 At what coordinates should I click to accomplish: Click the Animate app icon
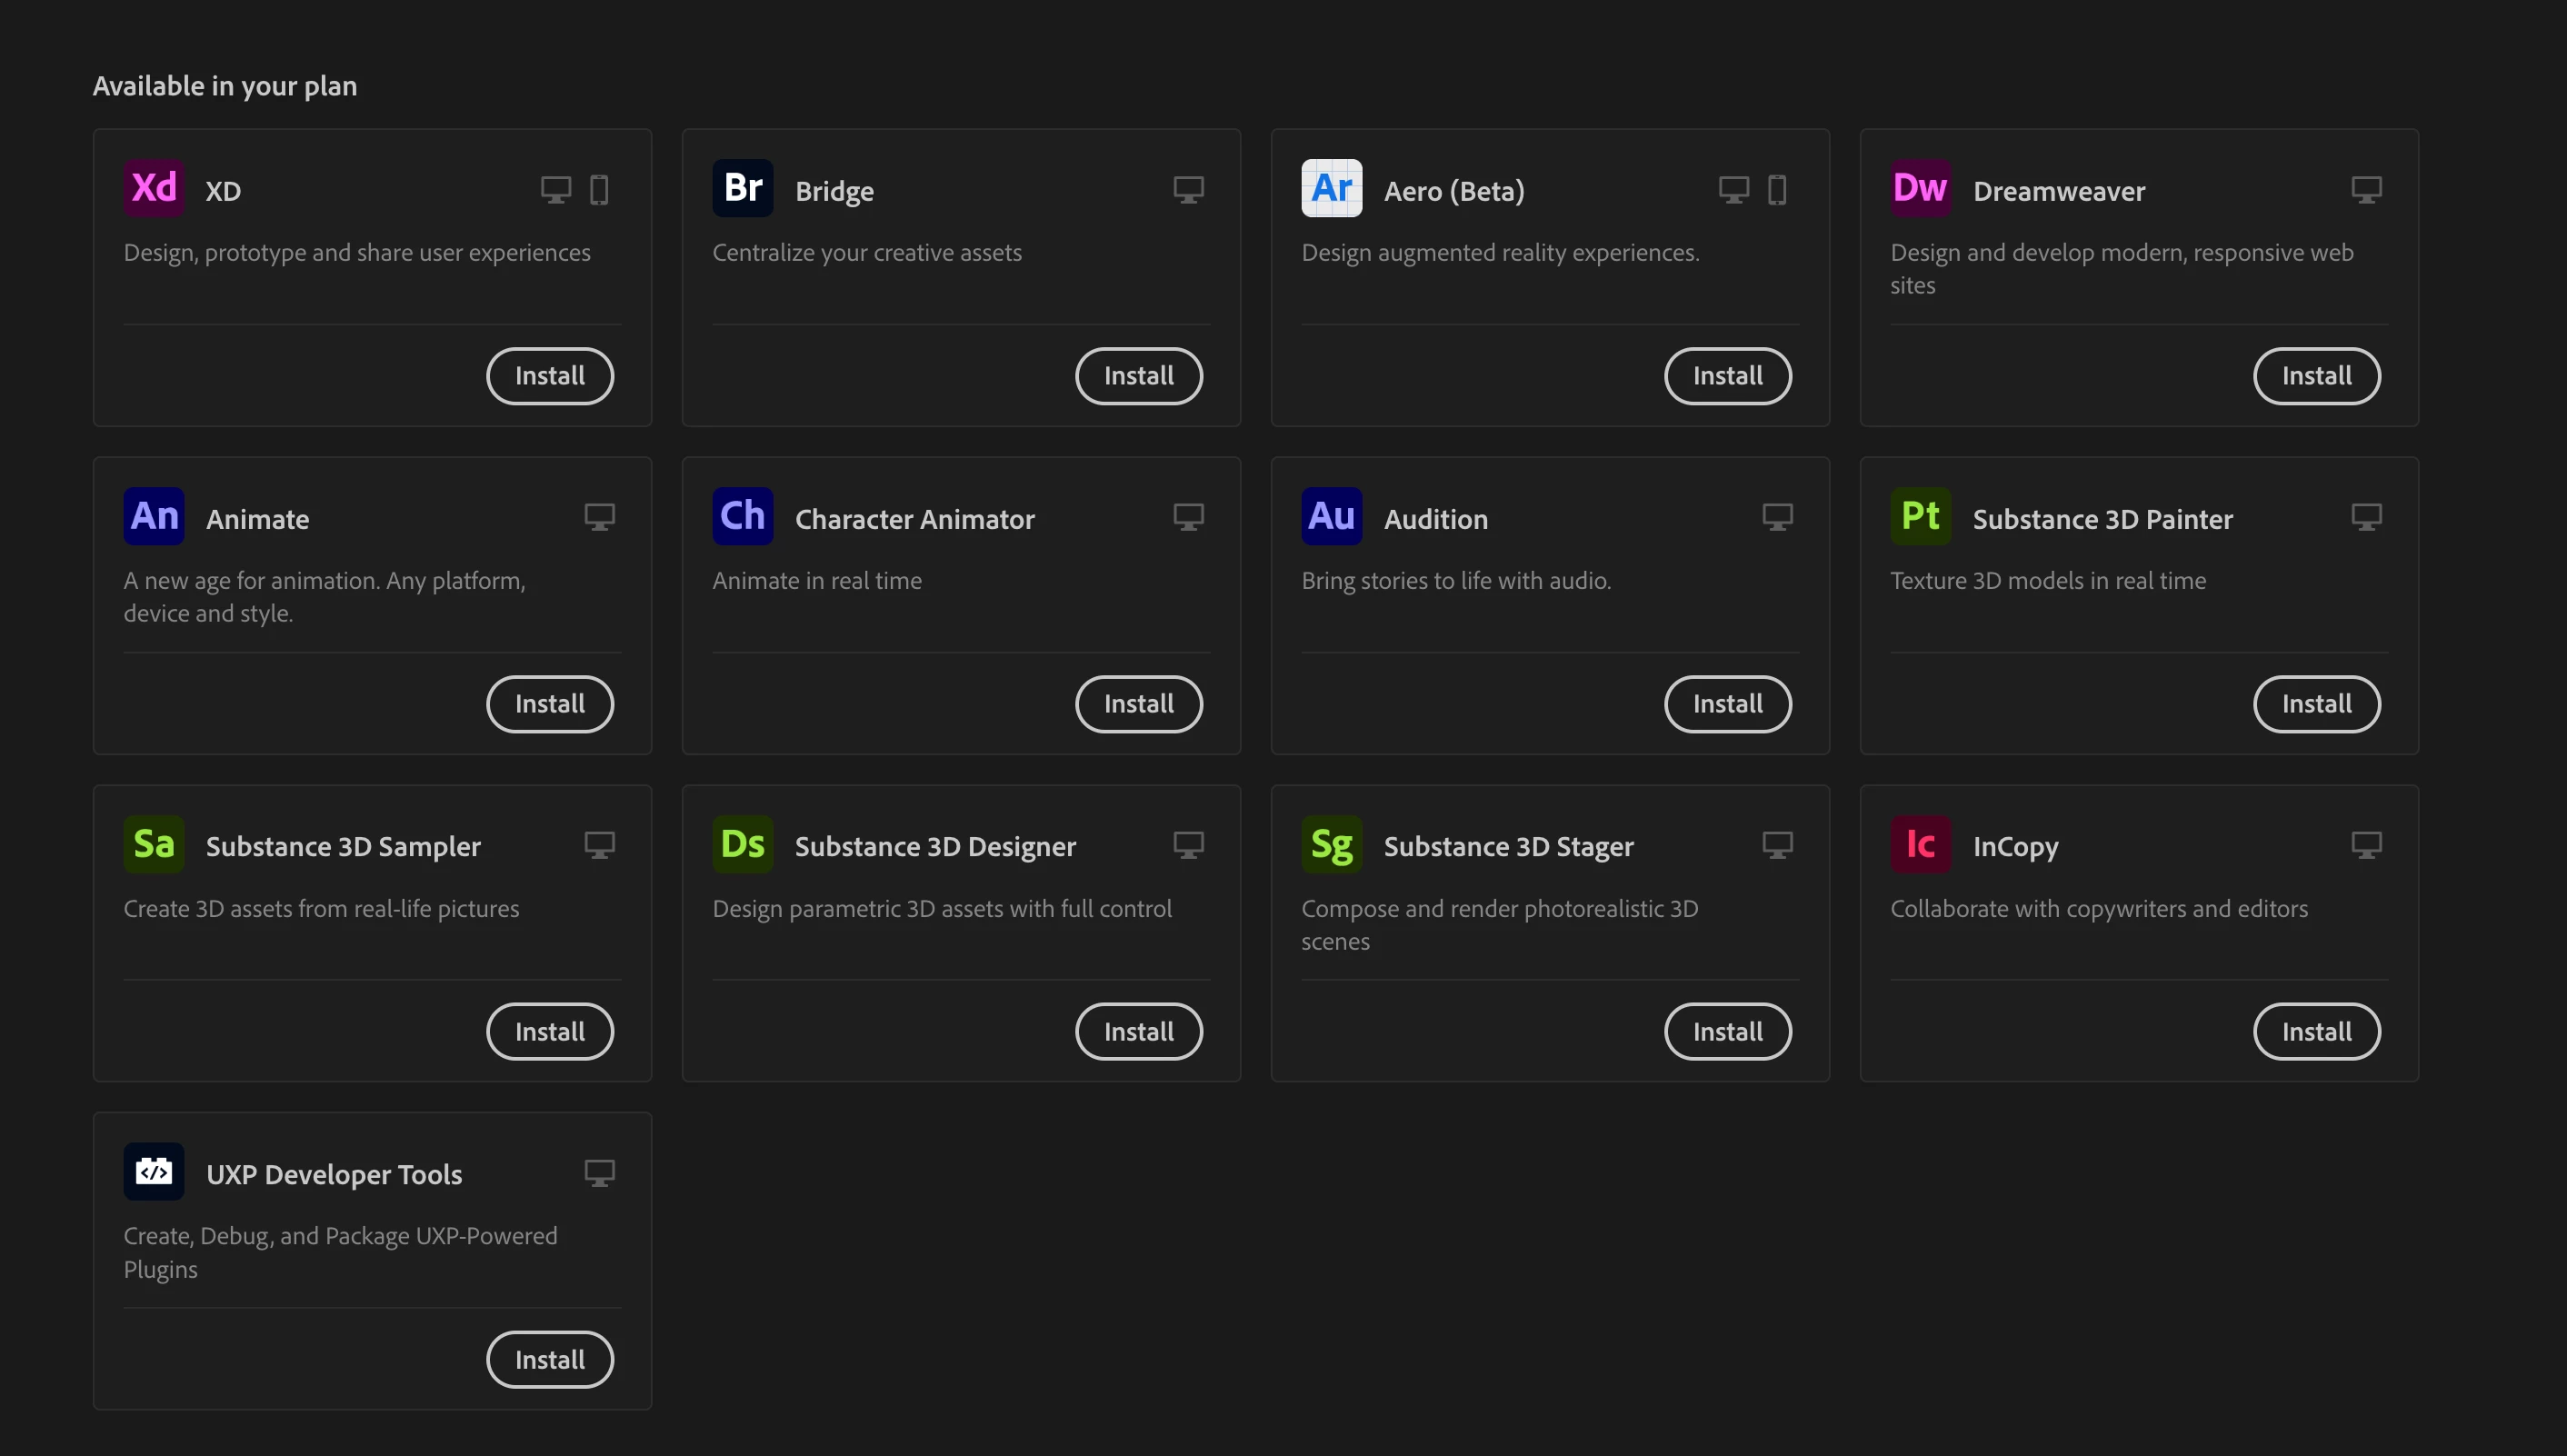point(154,516)
